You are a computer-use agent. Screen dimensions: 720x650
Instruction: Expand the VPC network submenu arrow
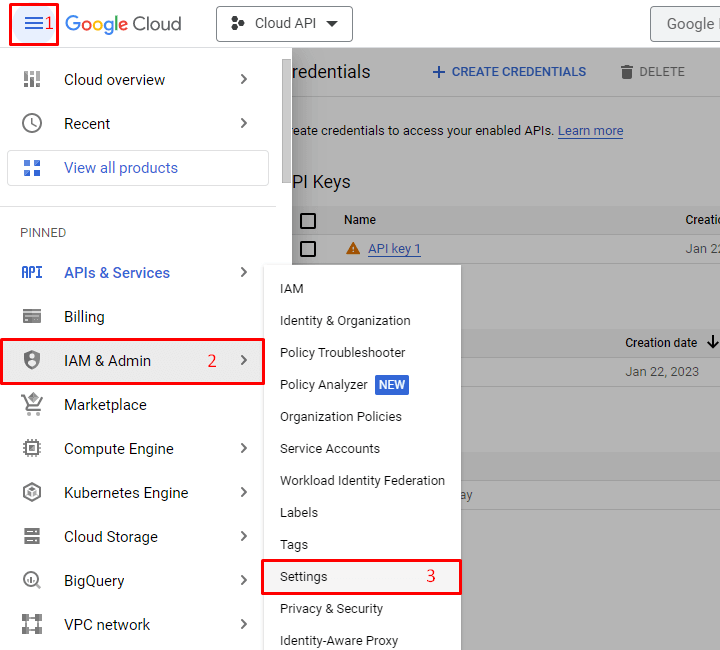tap(243, 624)
